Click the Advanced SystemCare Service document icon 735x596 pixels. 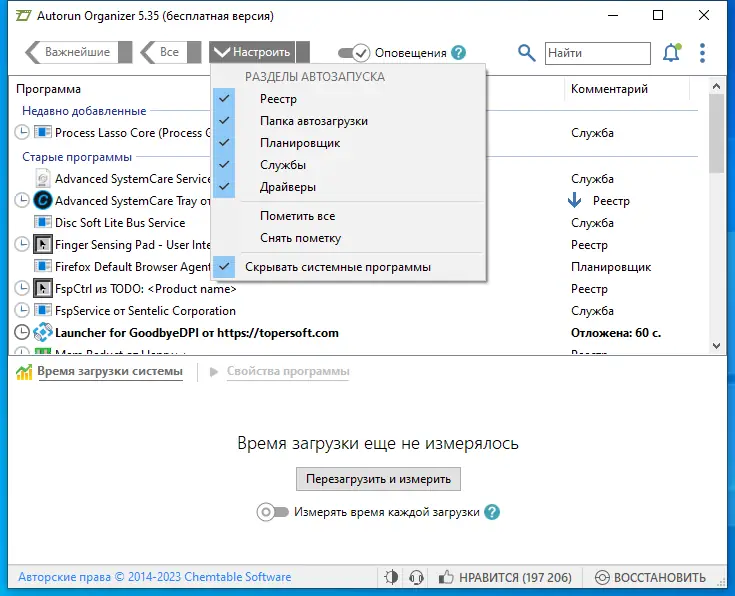(43, 178)
